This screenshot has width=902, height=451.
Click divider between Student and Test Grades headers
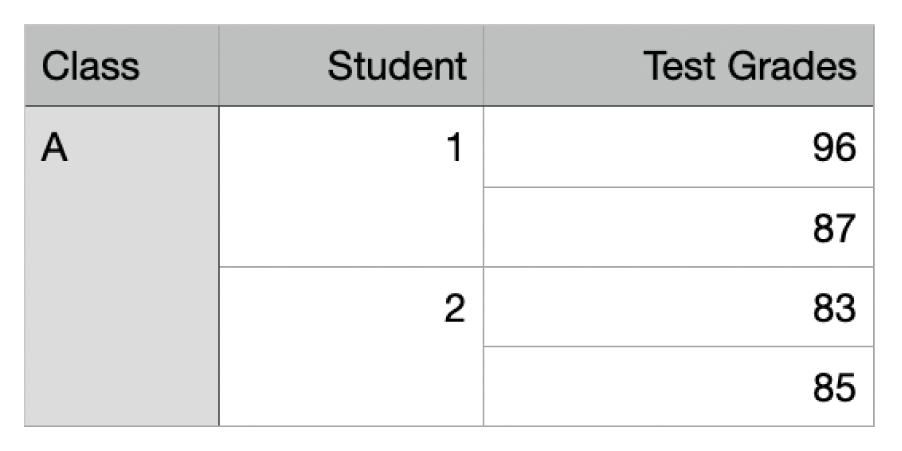(x=483, y=66)
